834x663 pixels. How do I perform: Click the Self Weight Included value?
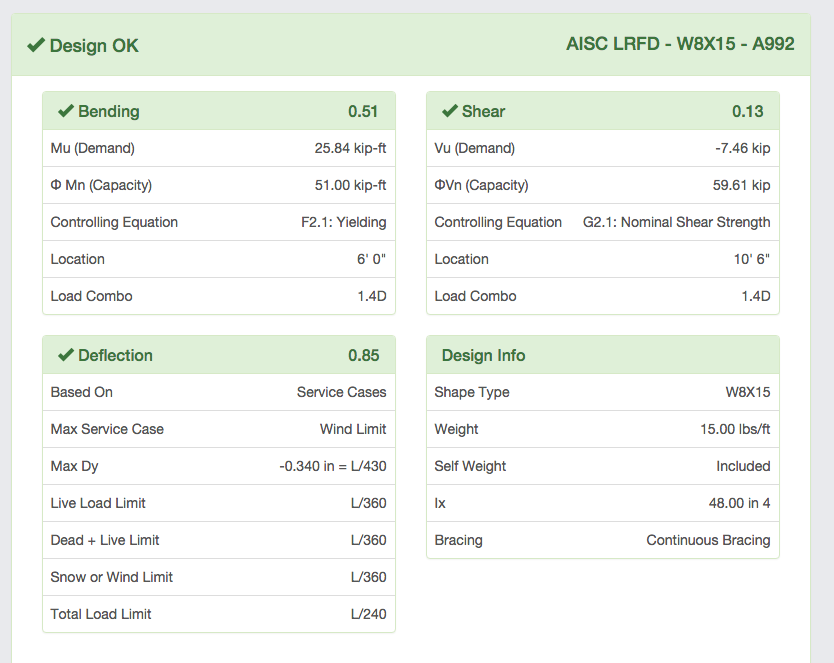coord(743,466)
